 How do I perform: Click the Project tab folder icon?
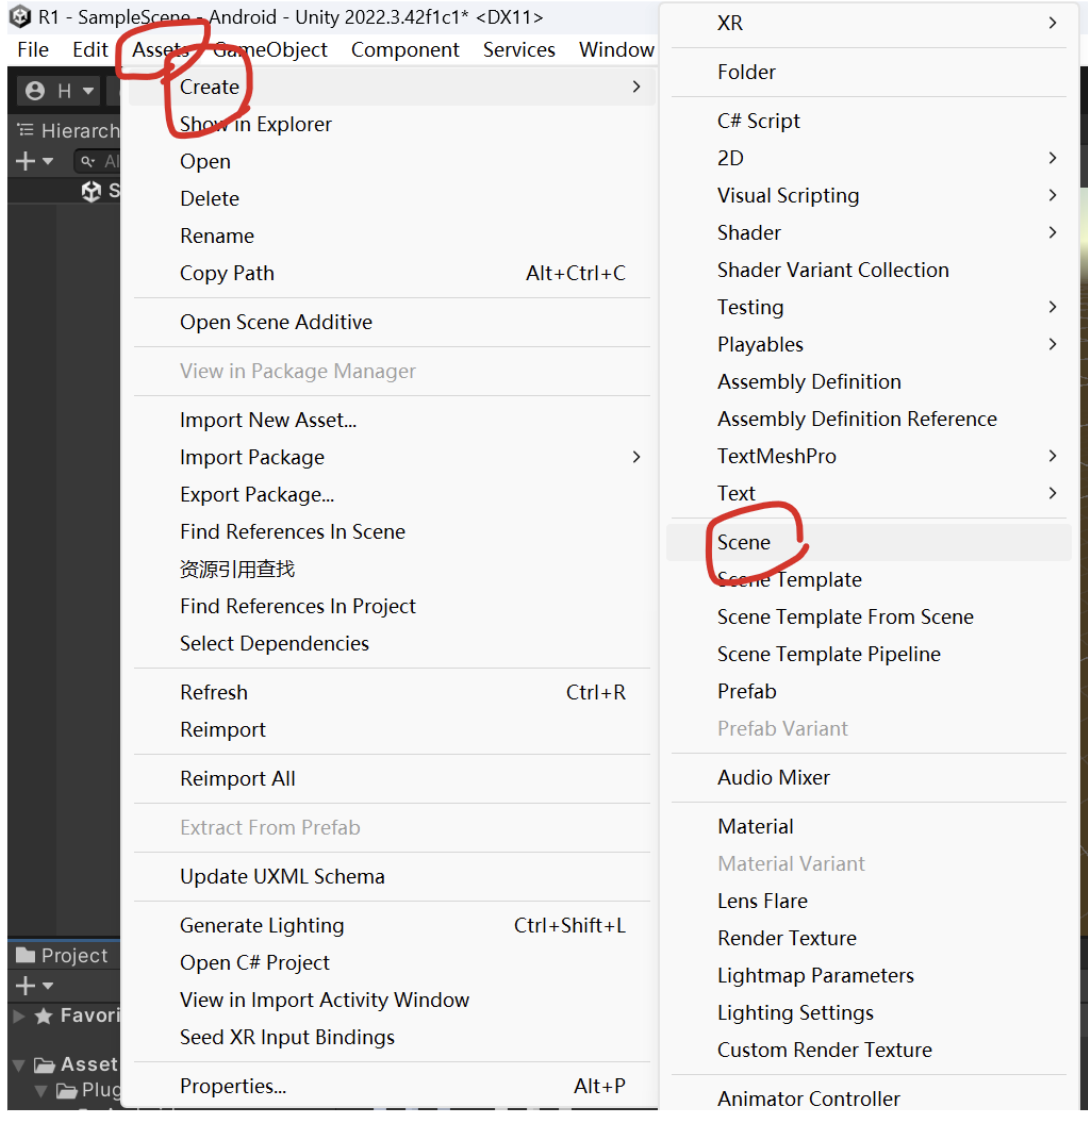(26, 955)
